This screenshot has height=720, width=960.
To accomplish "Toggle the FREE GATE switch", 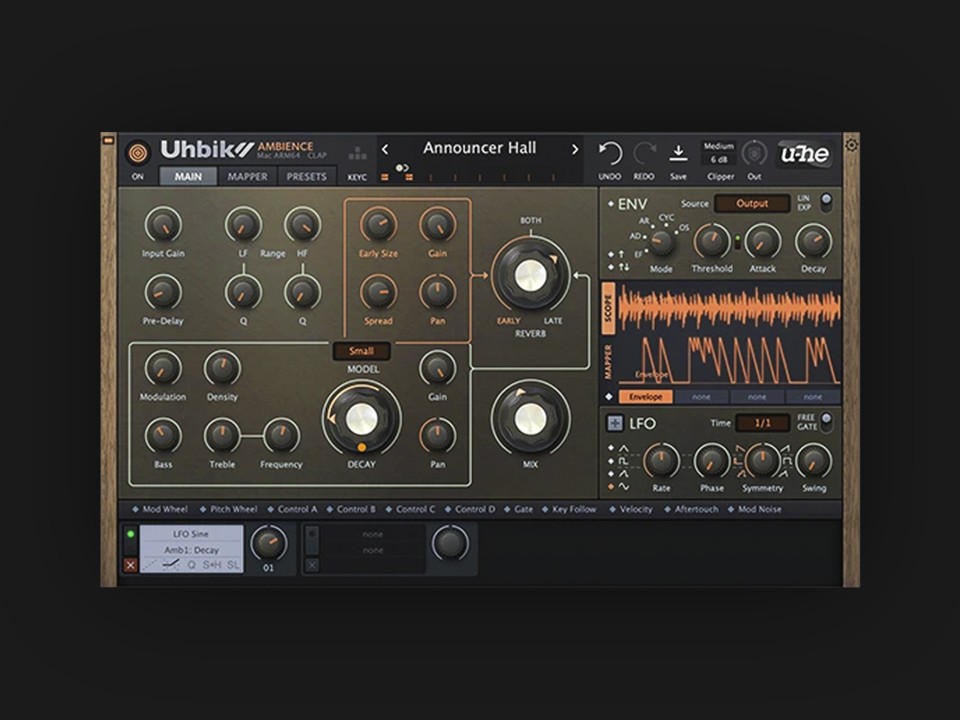I will click(x=826, y=422).
